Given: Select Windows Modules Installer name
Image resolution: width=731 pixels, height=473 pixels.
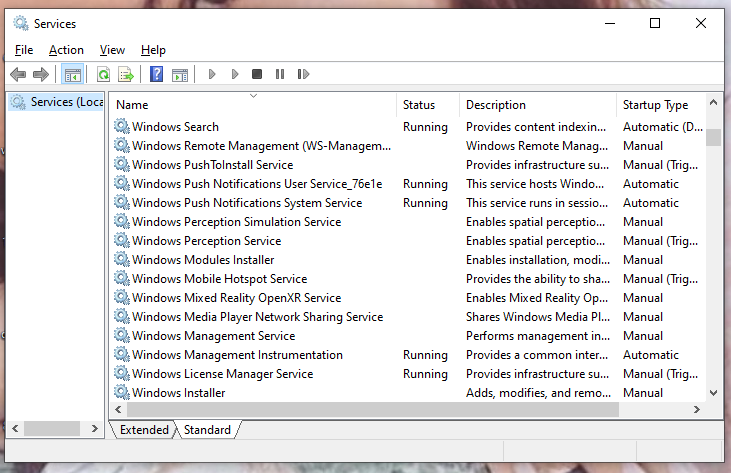Looking at the screenshot, I should (203, 260).
